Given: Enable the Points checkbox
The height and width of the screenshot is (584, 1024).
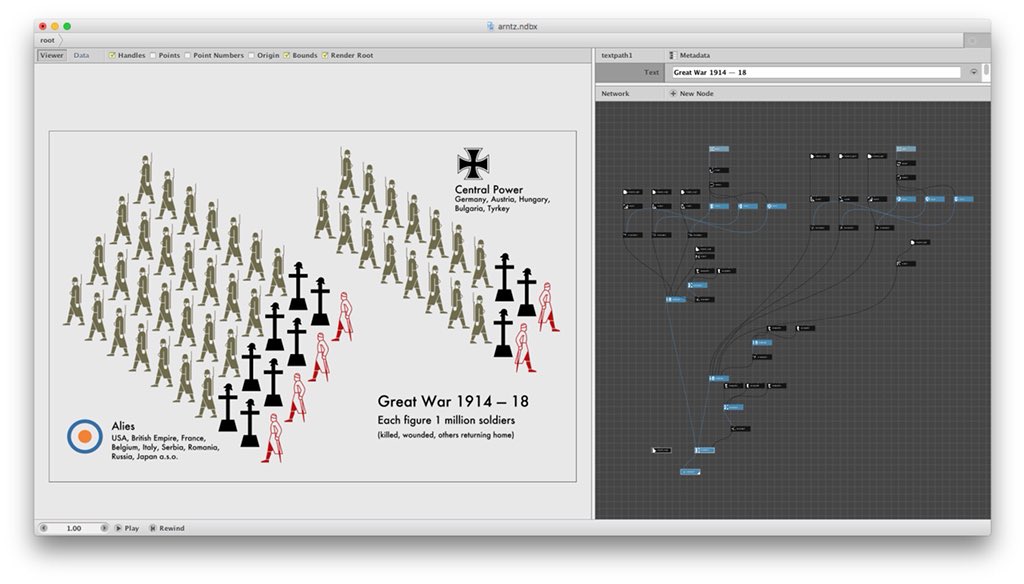Looking at the screenshot, I should pyautogui.click(x=153, y=56).
